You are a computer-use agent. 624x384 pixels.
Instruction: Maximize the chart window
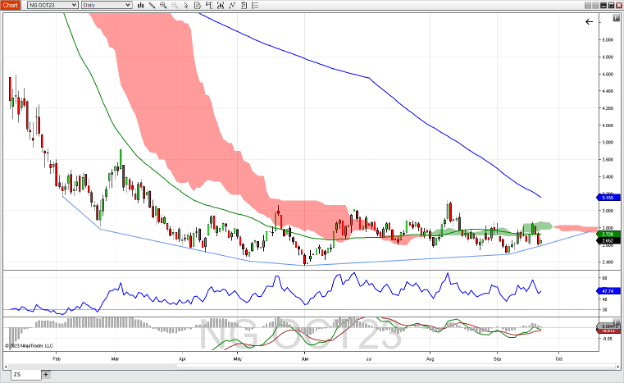pyautogui.click(x=611, y=5)
